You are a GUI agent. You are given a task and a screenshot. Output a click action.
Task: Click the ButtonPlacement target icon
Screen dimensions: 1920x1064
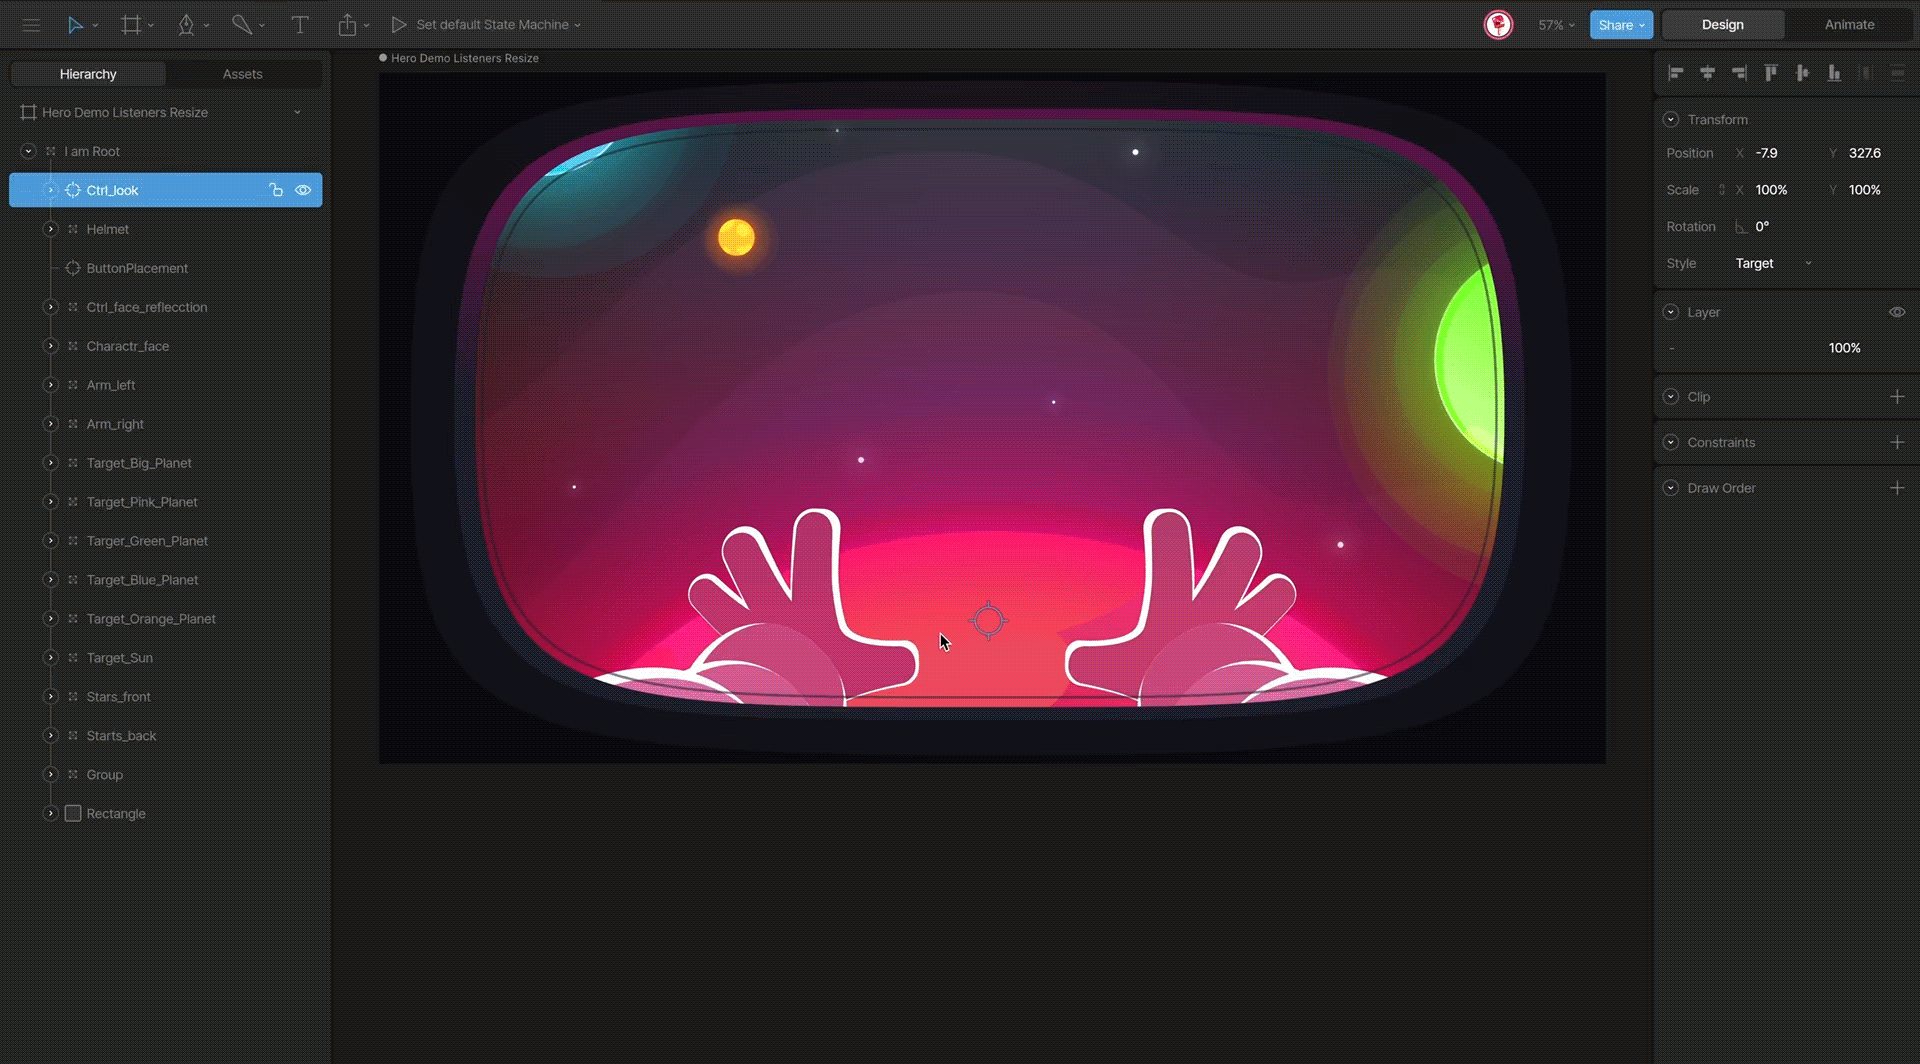(x=73, y=268)
